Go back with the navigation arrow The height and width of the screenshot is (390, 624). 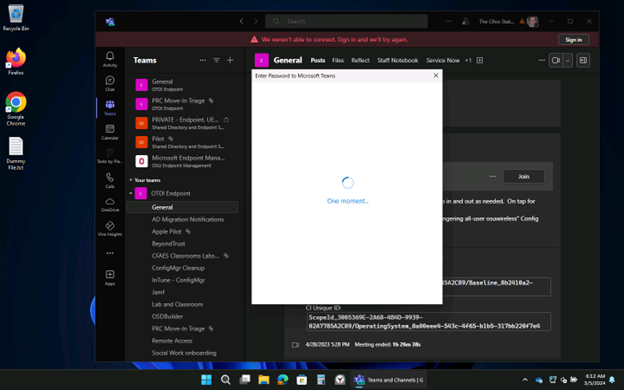pos(241,21)
